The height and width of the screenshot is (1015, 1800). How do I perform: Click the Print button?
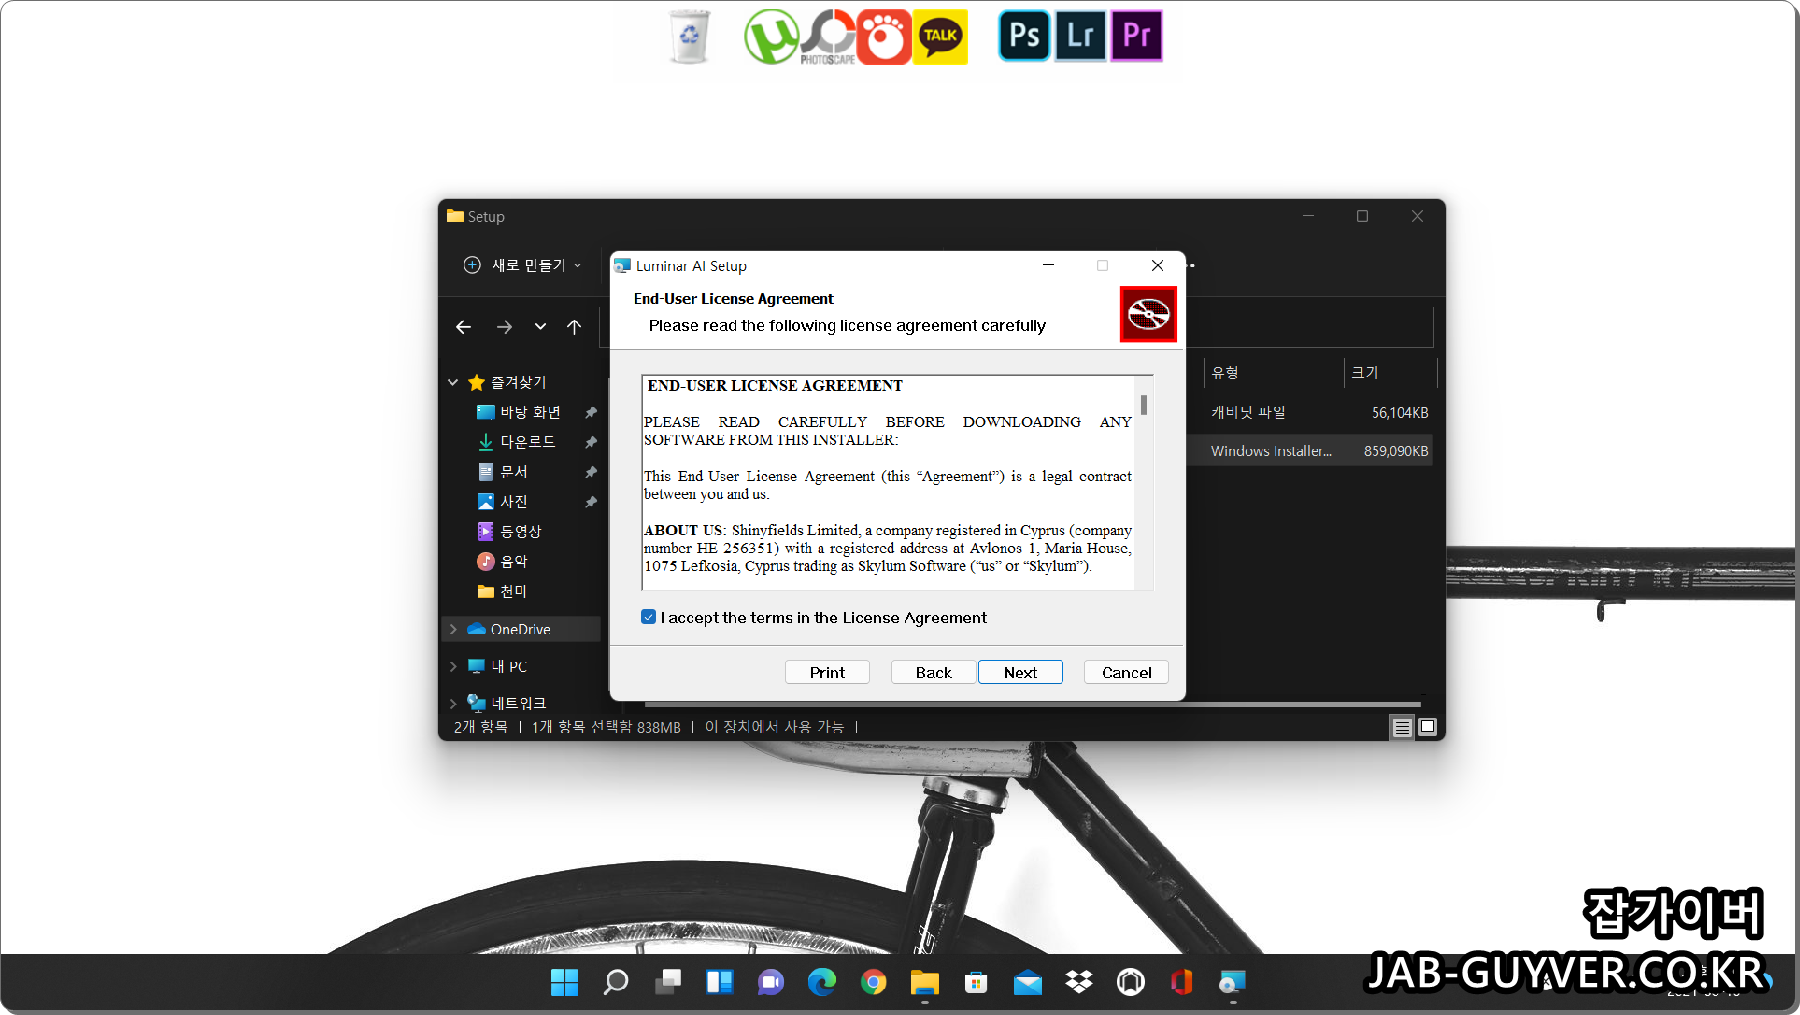pos(827,672)
